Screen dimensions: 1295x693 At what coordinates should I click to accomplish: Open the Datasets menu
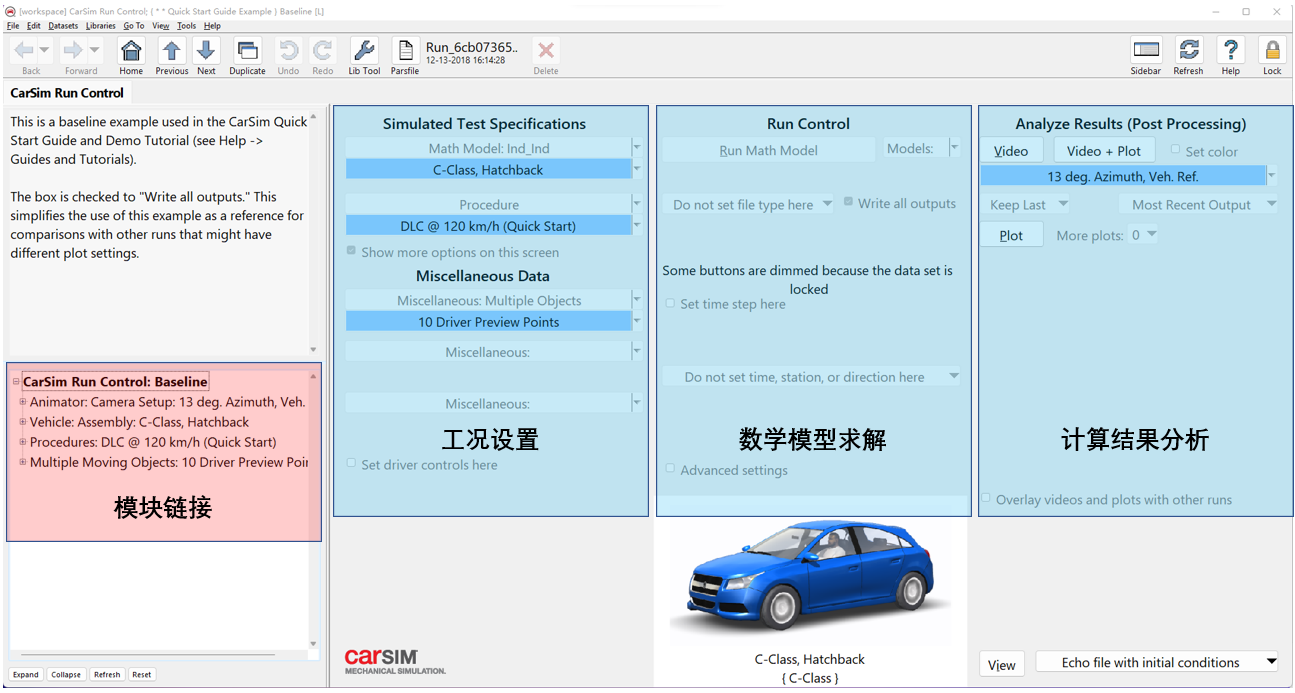coord(63,25)
